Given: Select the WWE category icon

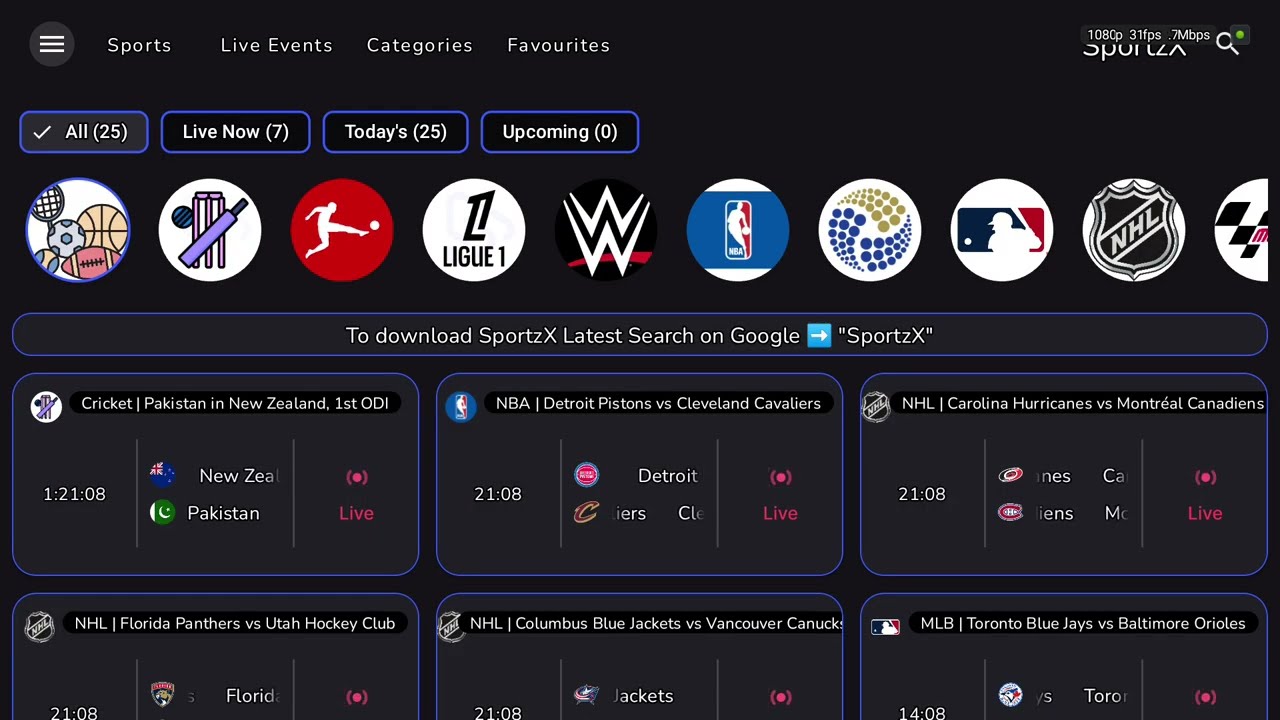Looking at the screenshot, I should click(x=606, y=230).
